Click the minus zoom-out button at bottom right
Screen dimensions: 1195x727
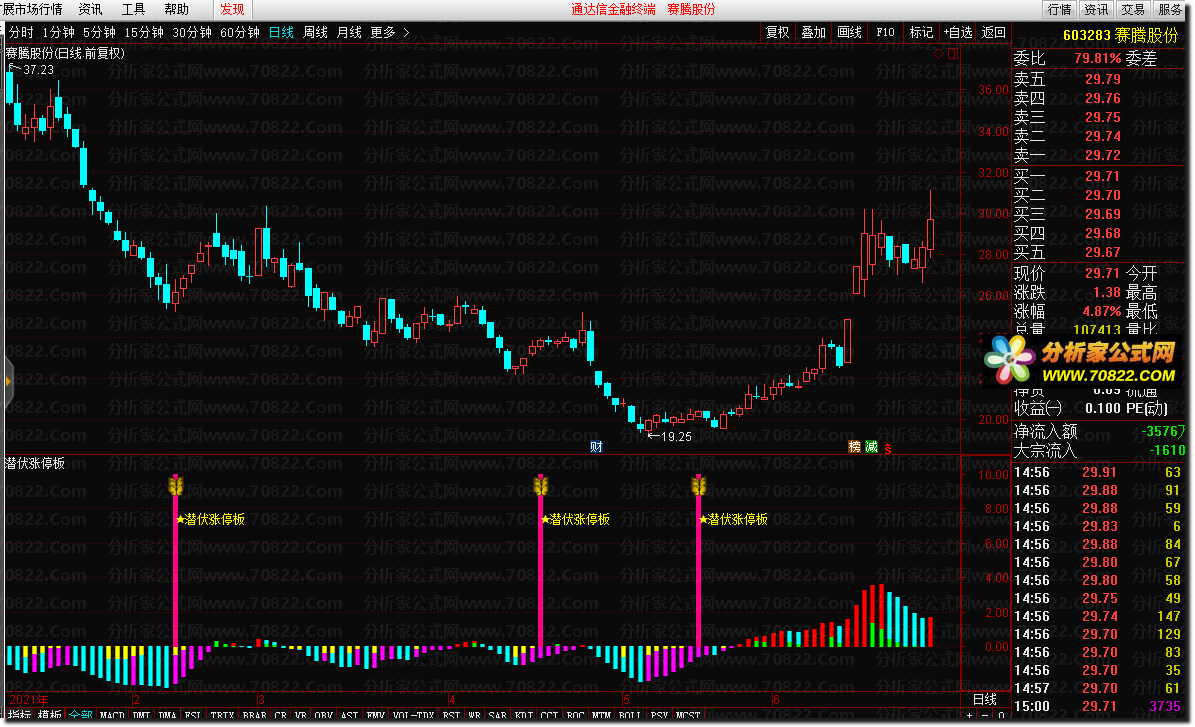(x=985, y=715)
